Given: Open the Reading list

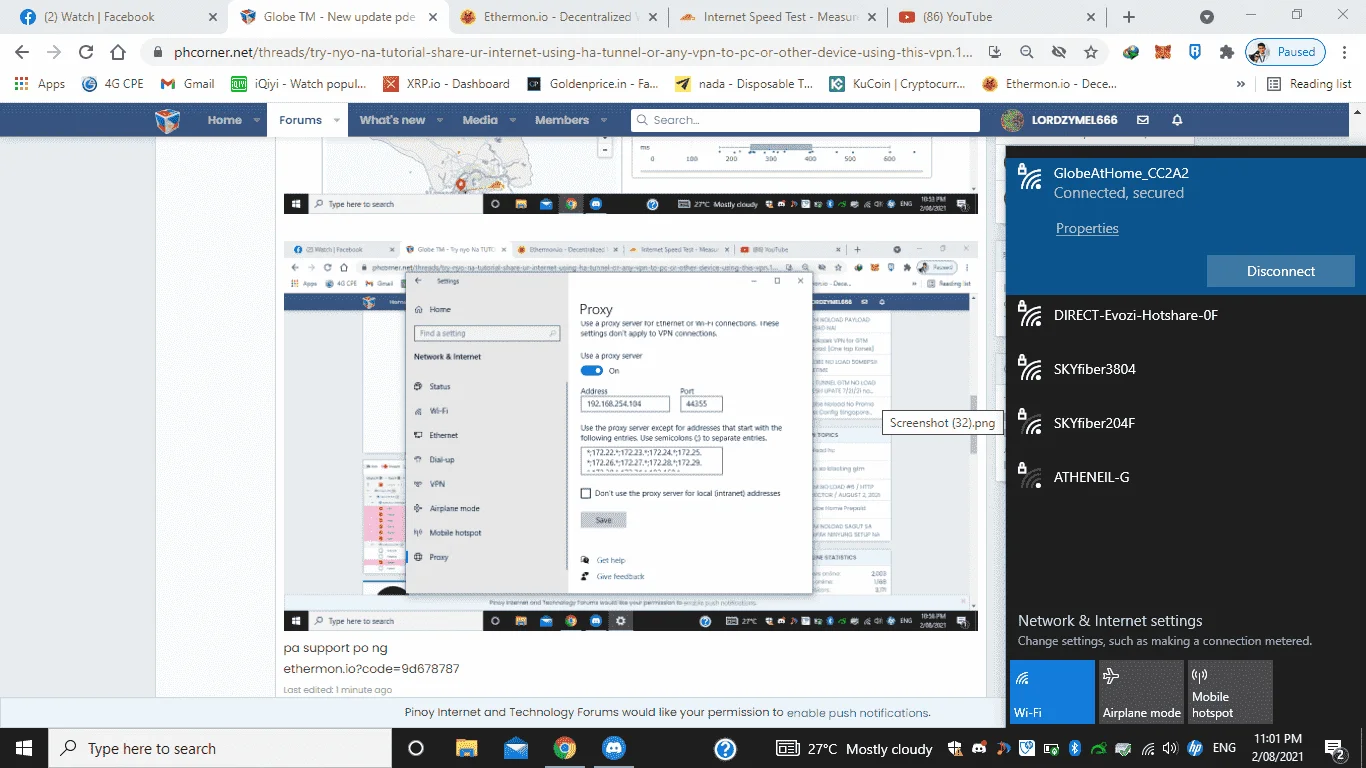Looking at the screenshot, I should pyautogui.click(x=1309, y=84).
